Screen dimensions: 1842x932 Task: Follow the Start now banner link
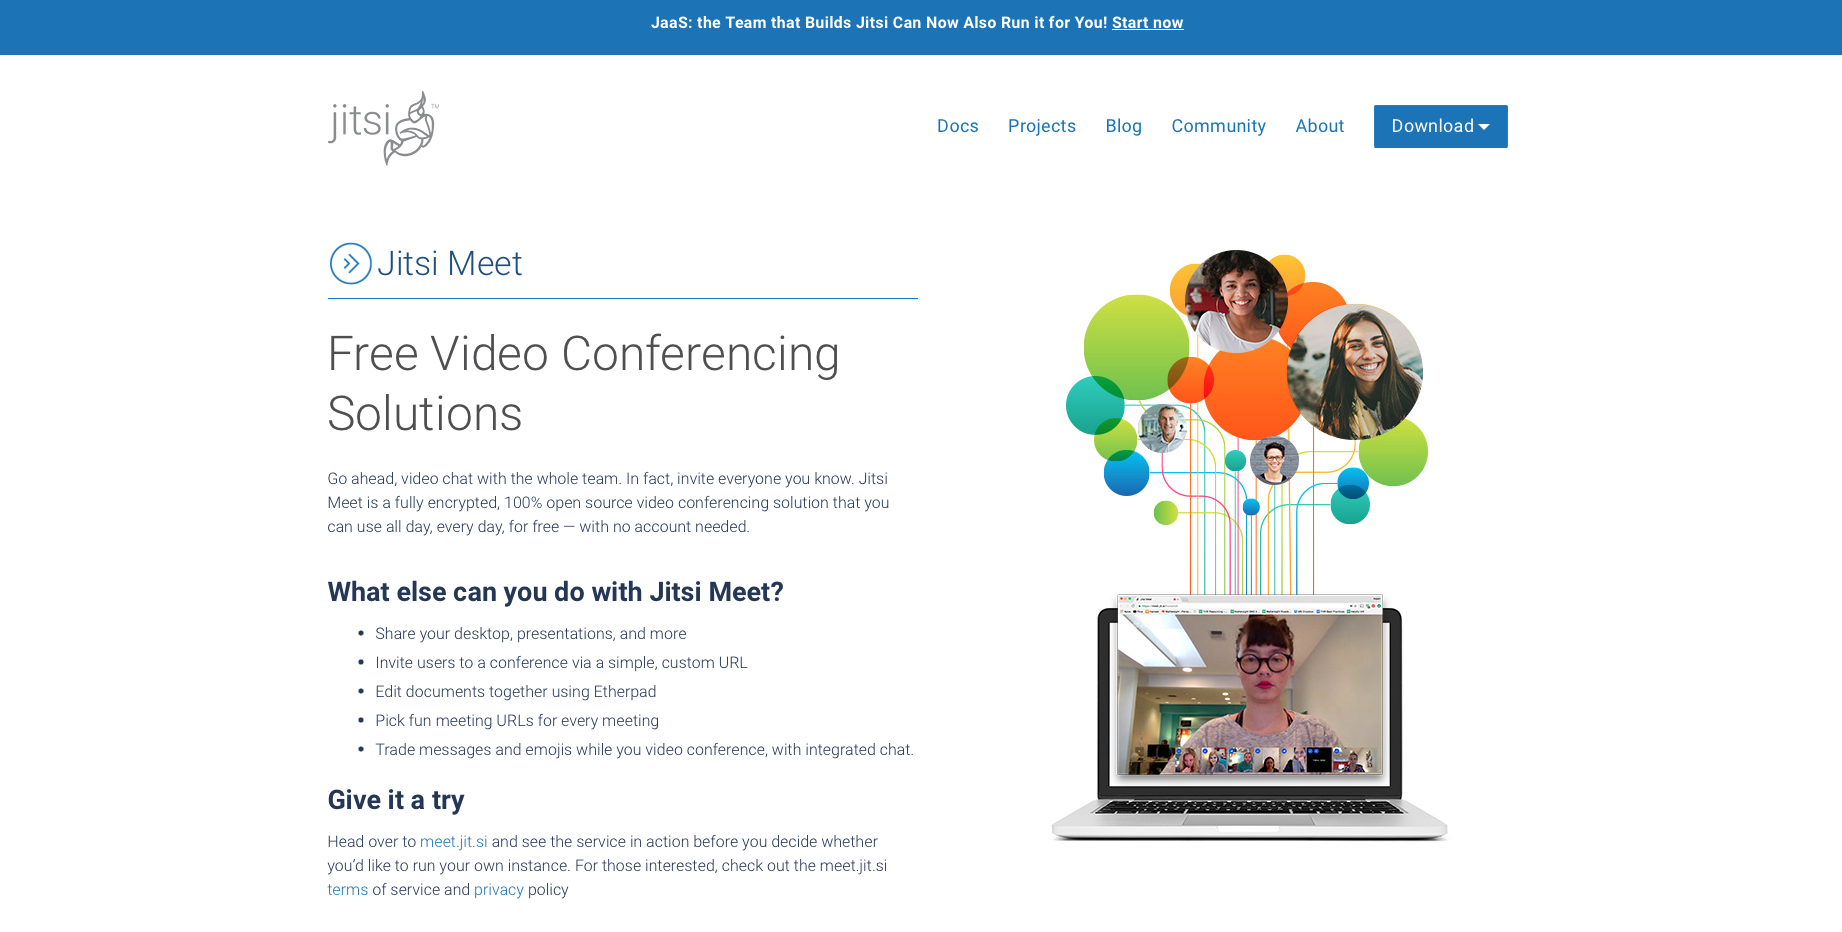coord(1147,23)
